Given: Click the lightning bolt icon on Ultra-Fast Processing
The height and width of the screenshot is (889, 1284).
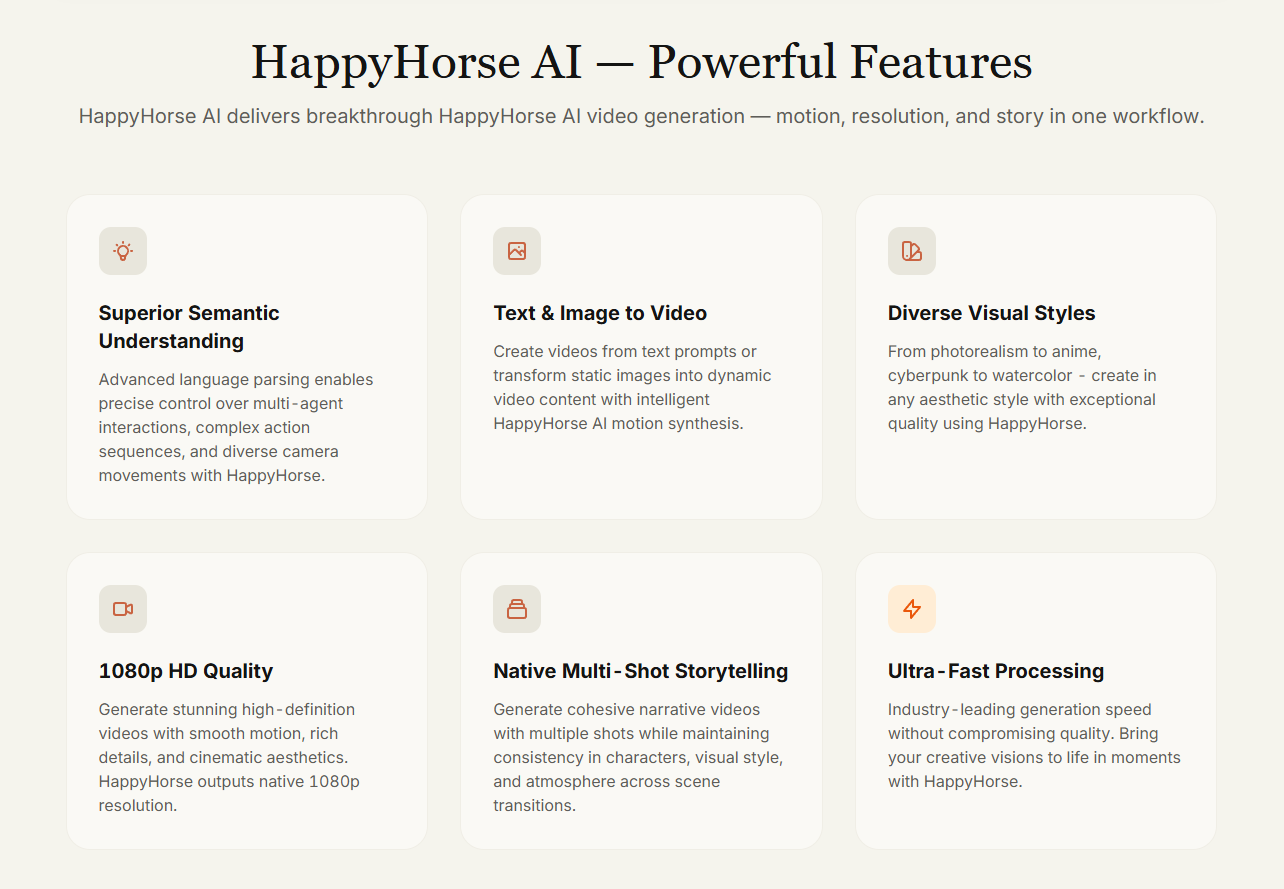Looking at the screenshot, I should (x=912, y=608).
